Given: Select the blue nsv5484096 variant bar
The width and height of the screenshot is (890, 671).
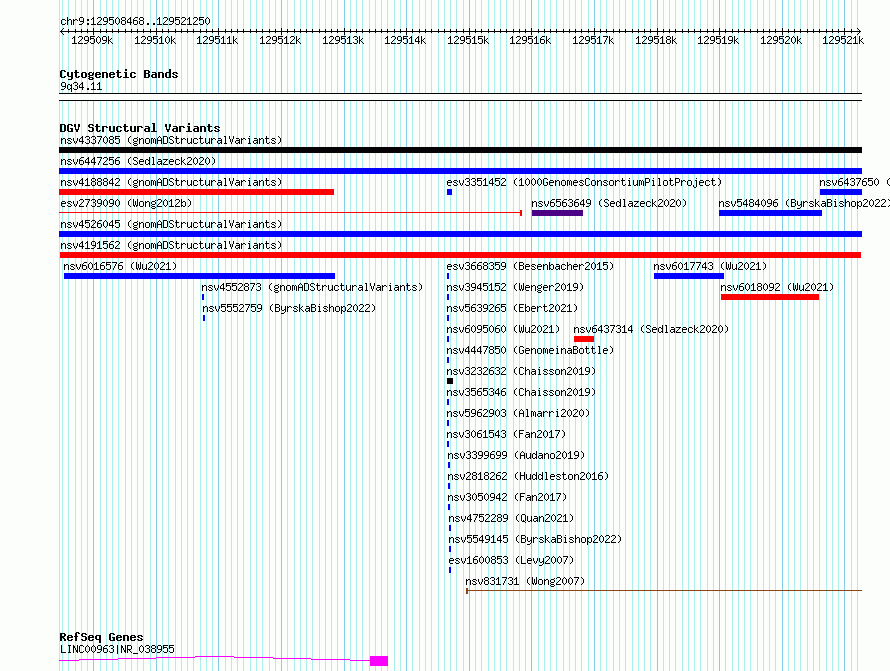Looking at the screenshot, I should [770, 213].
